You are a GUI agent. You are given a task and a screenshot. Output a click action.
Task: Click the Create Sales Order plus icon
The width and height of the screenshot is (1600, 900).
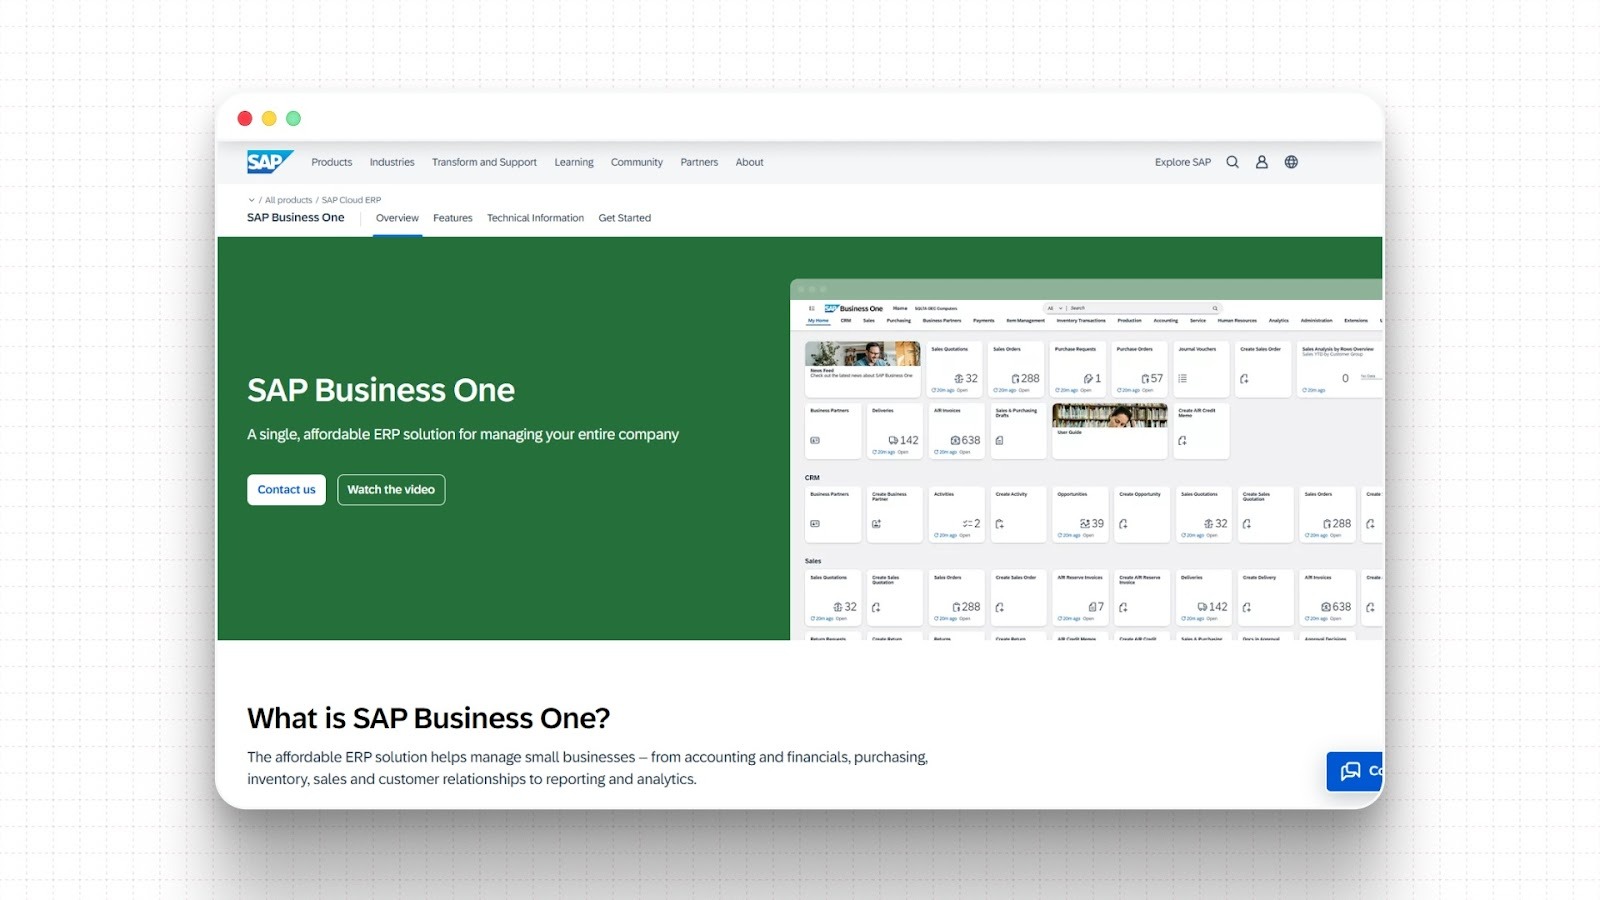pos(1245,379)
